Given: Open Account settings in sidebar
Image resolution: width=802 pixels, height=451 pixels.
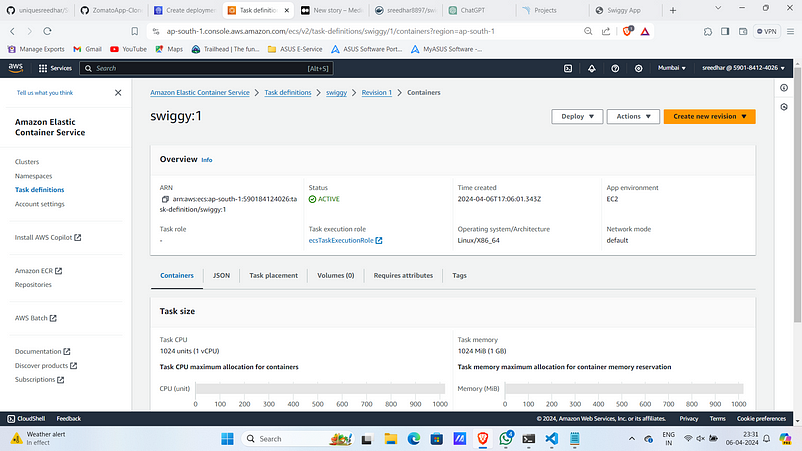Looking at the screenshot, I should click(40, 204).
